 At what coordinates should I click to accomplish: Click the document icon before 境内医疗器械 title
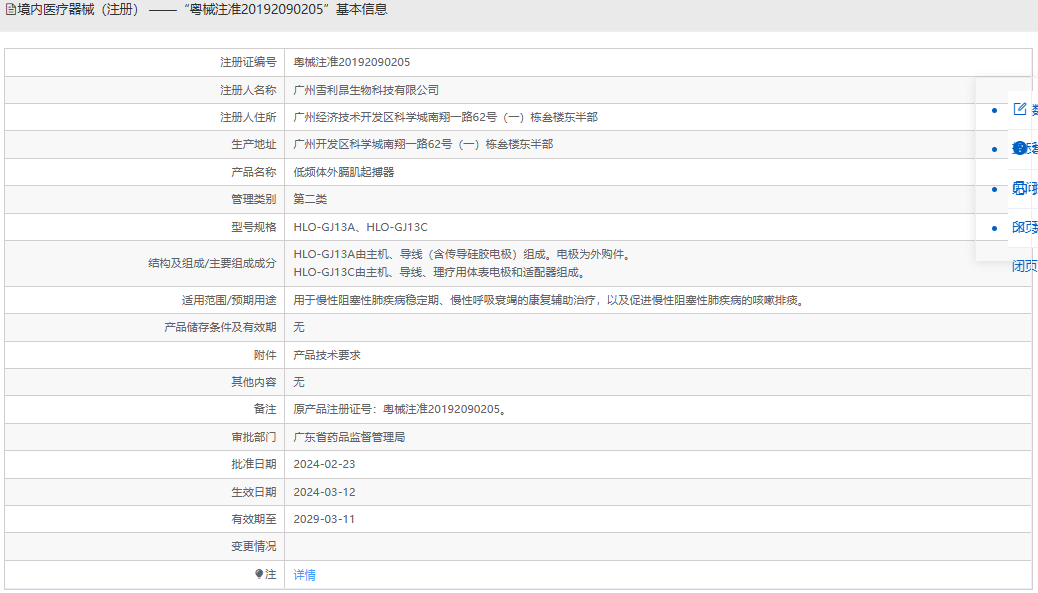pos(11,10)
